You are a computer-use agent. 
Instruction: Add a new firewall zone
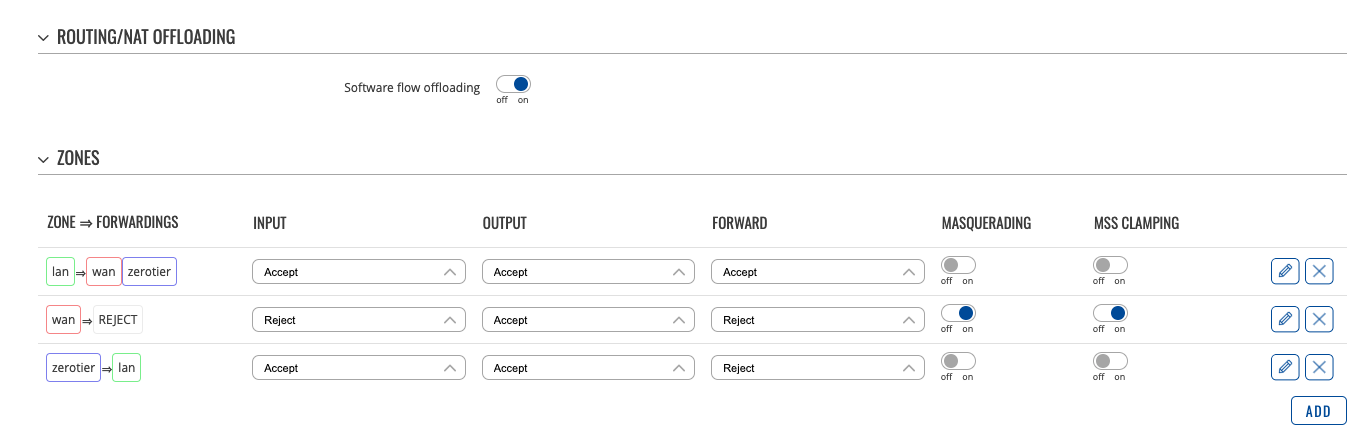click(x=1319, y=411)
